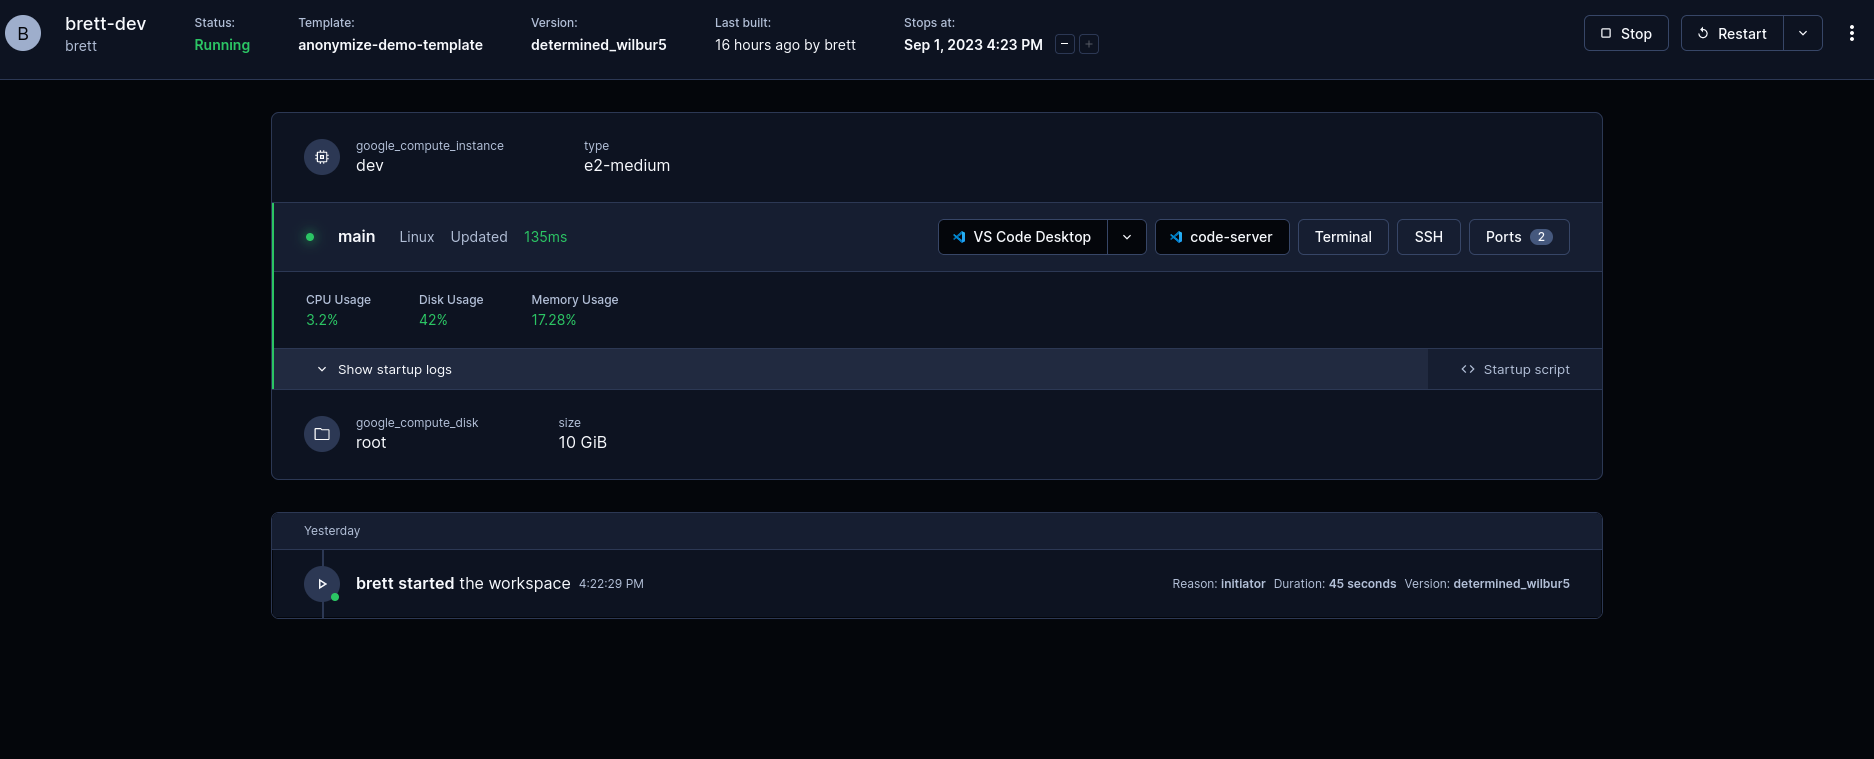
Task: Click 'Reason: initiator' in the build row
Action: point(1219,584)
